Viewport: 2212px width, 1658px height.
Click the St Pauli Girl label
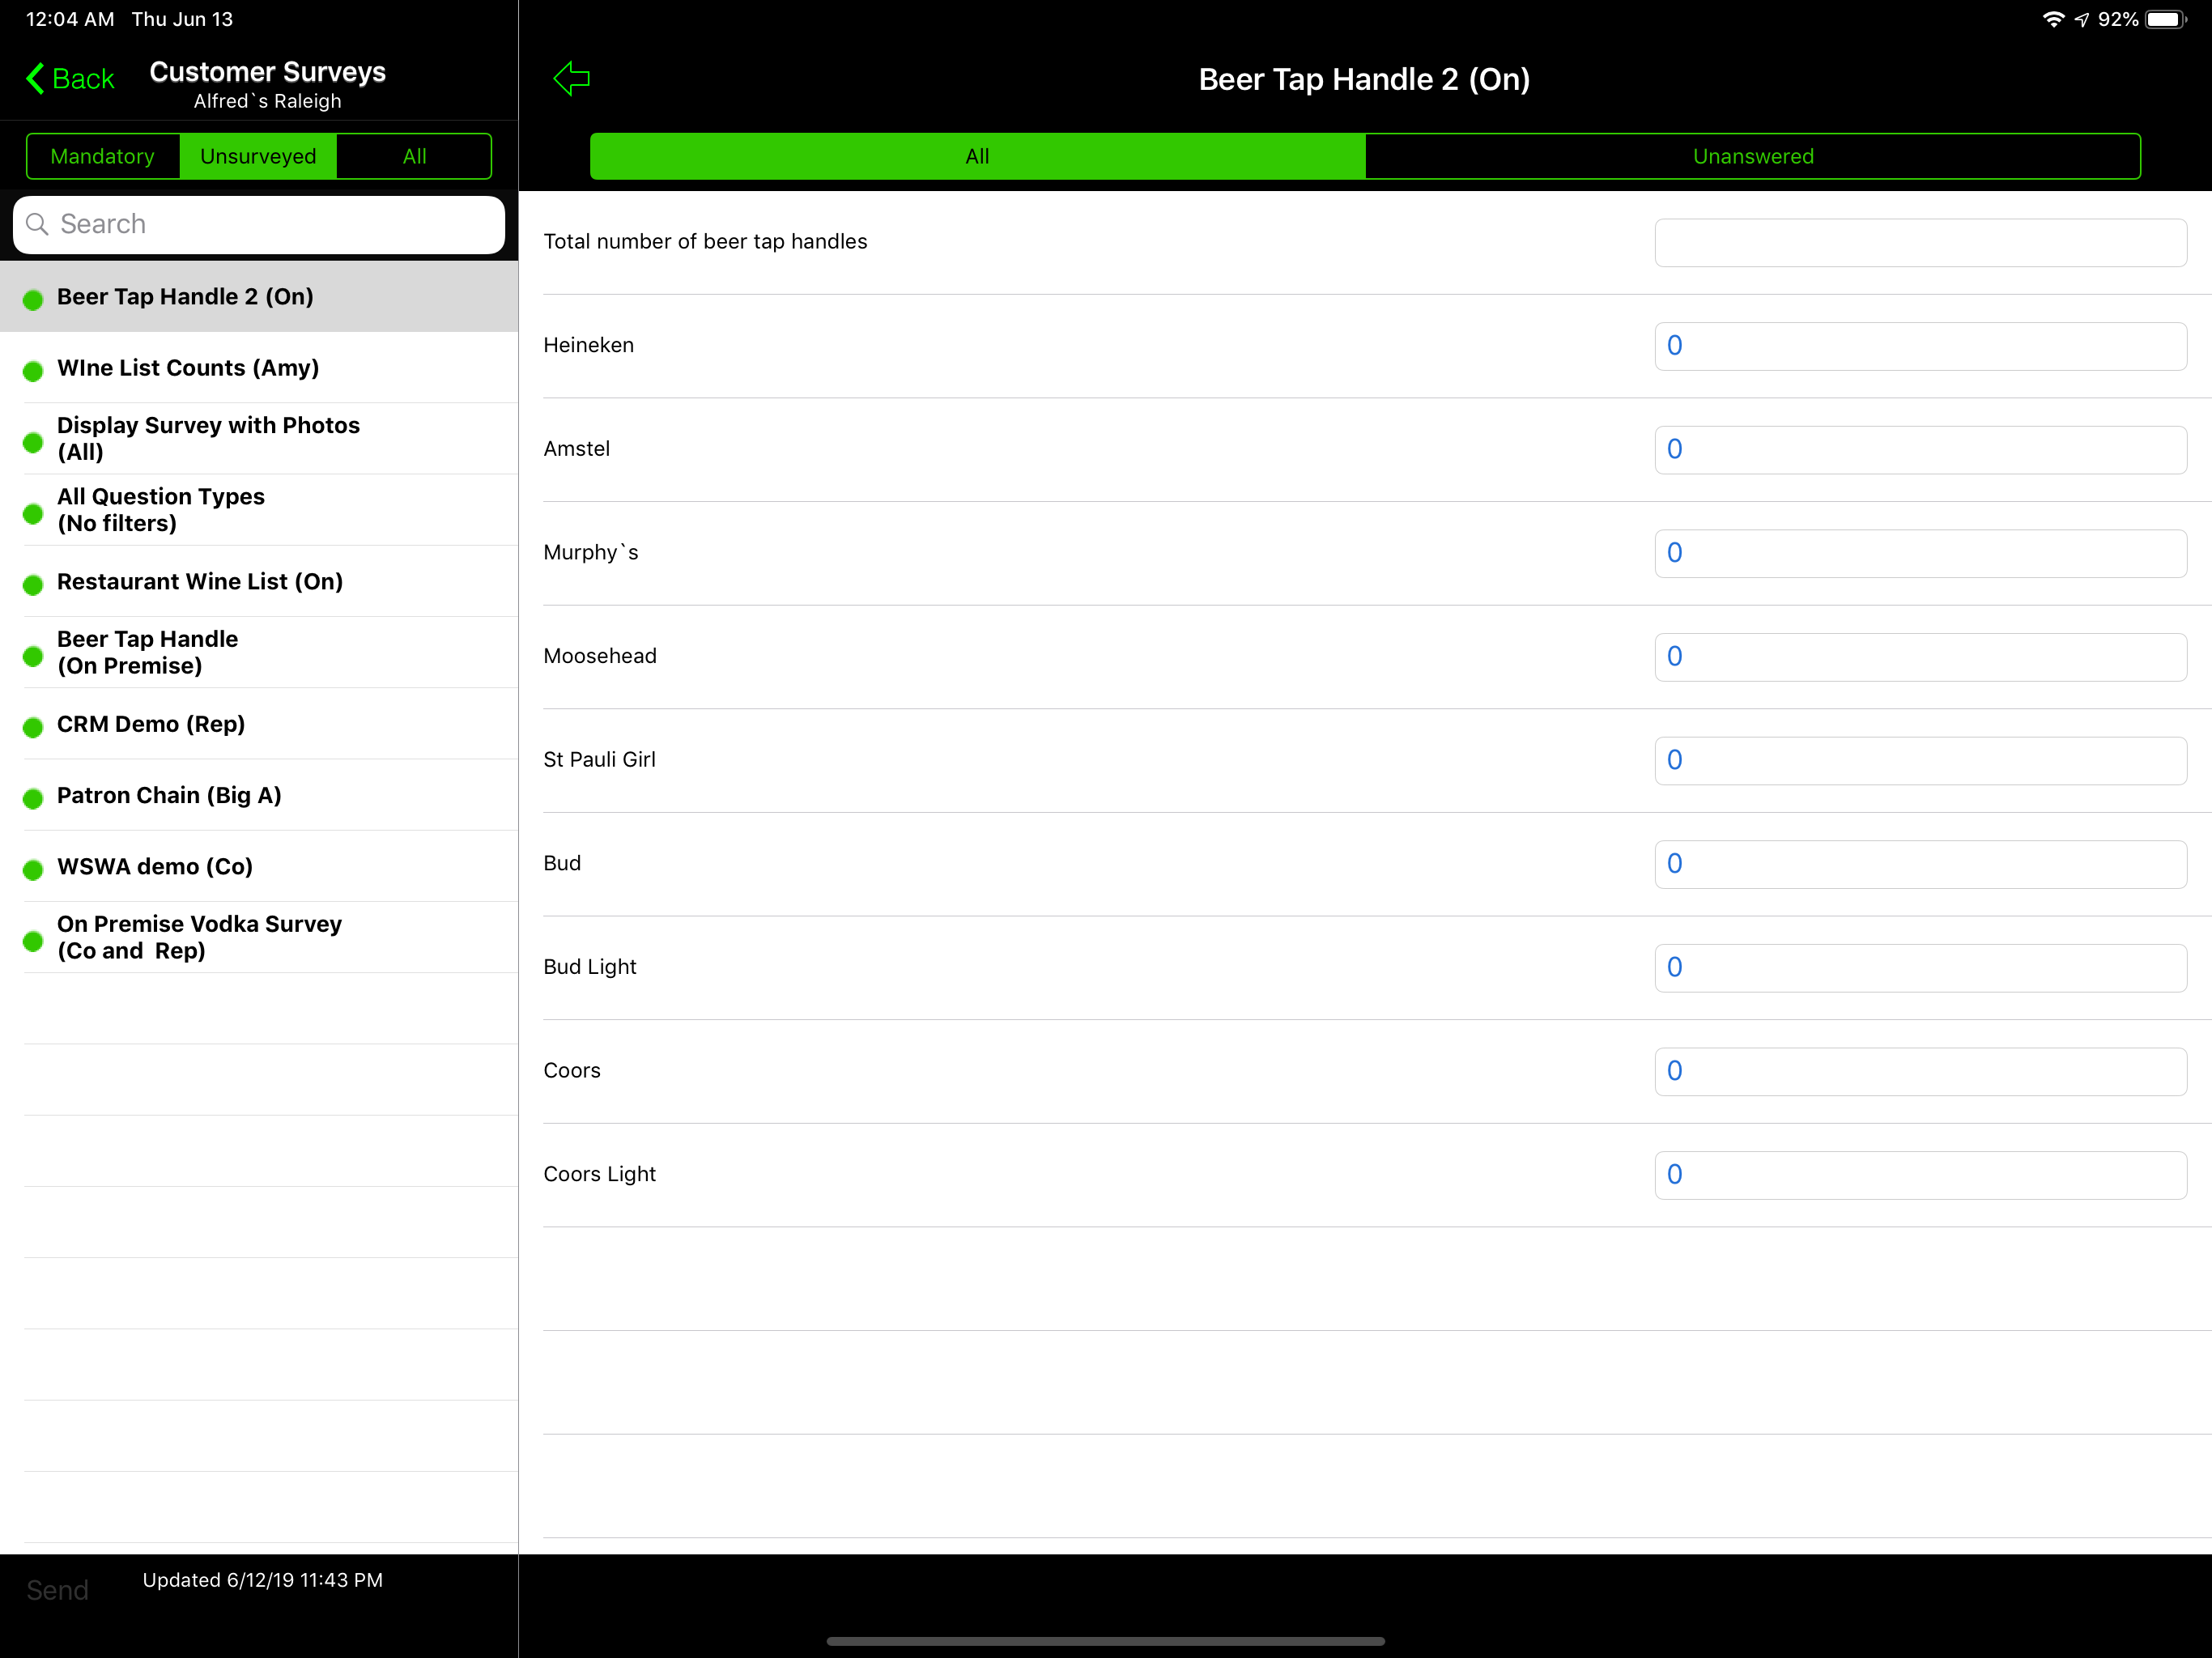(599, 760)
